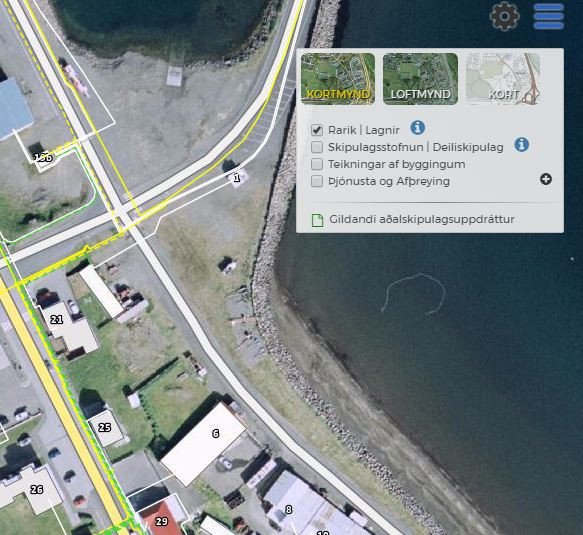The height and width of the screenshot is (535, 583).
Task: Show info for Skipulagsstofnun | Deiliskipulag layer
Action: 522,144
